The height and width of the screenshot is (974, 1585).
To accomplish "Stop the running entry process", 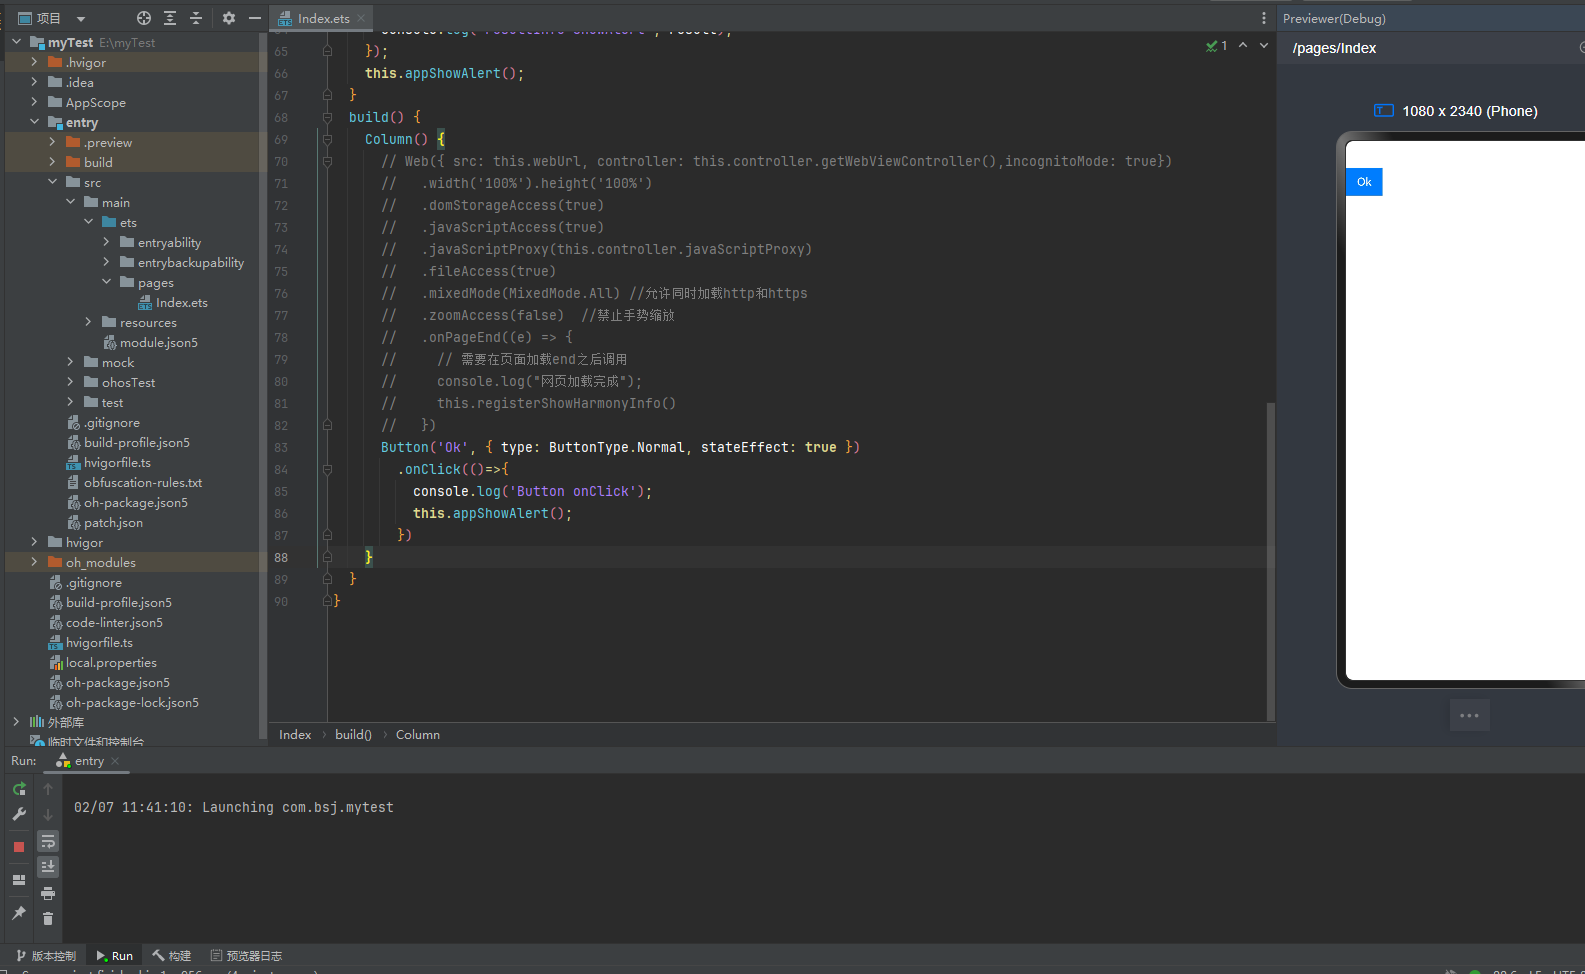I will [x=19, y=847].
